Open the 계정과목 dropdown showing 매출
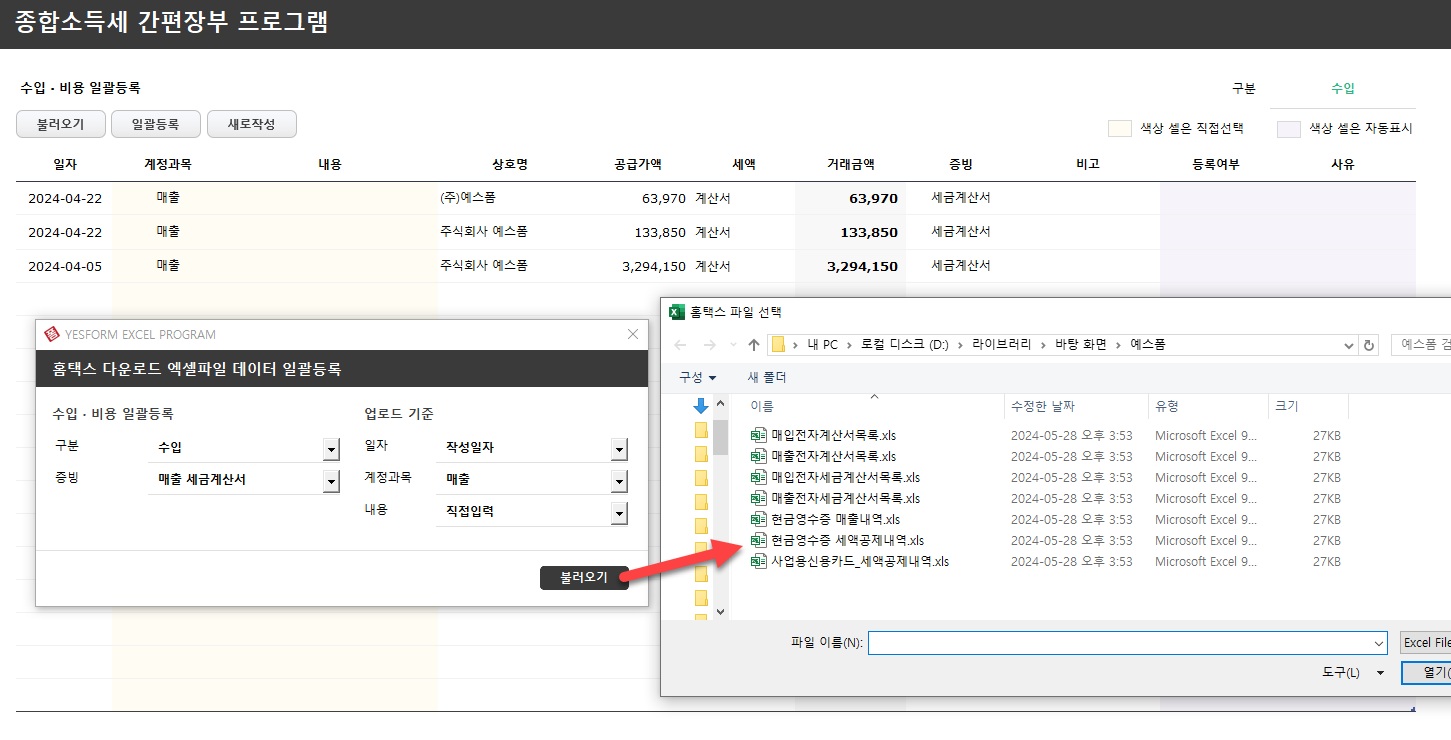Image resolution: width=1451 pixels, height=740 pixels. pos(620,481)
